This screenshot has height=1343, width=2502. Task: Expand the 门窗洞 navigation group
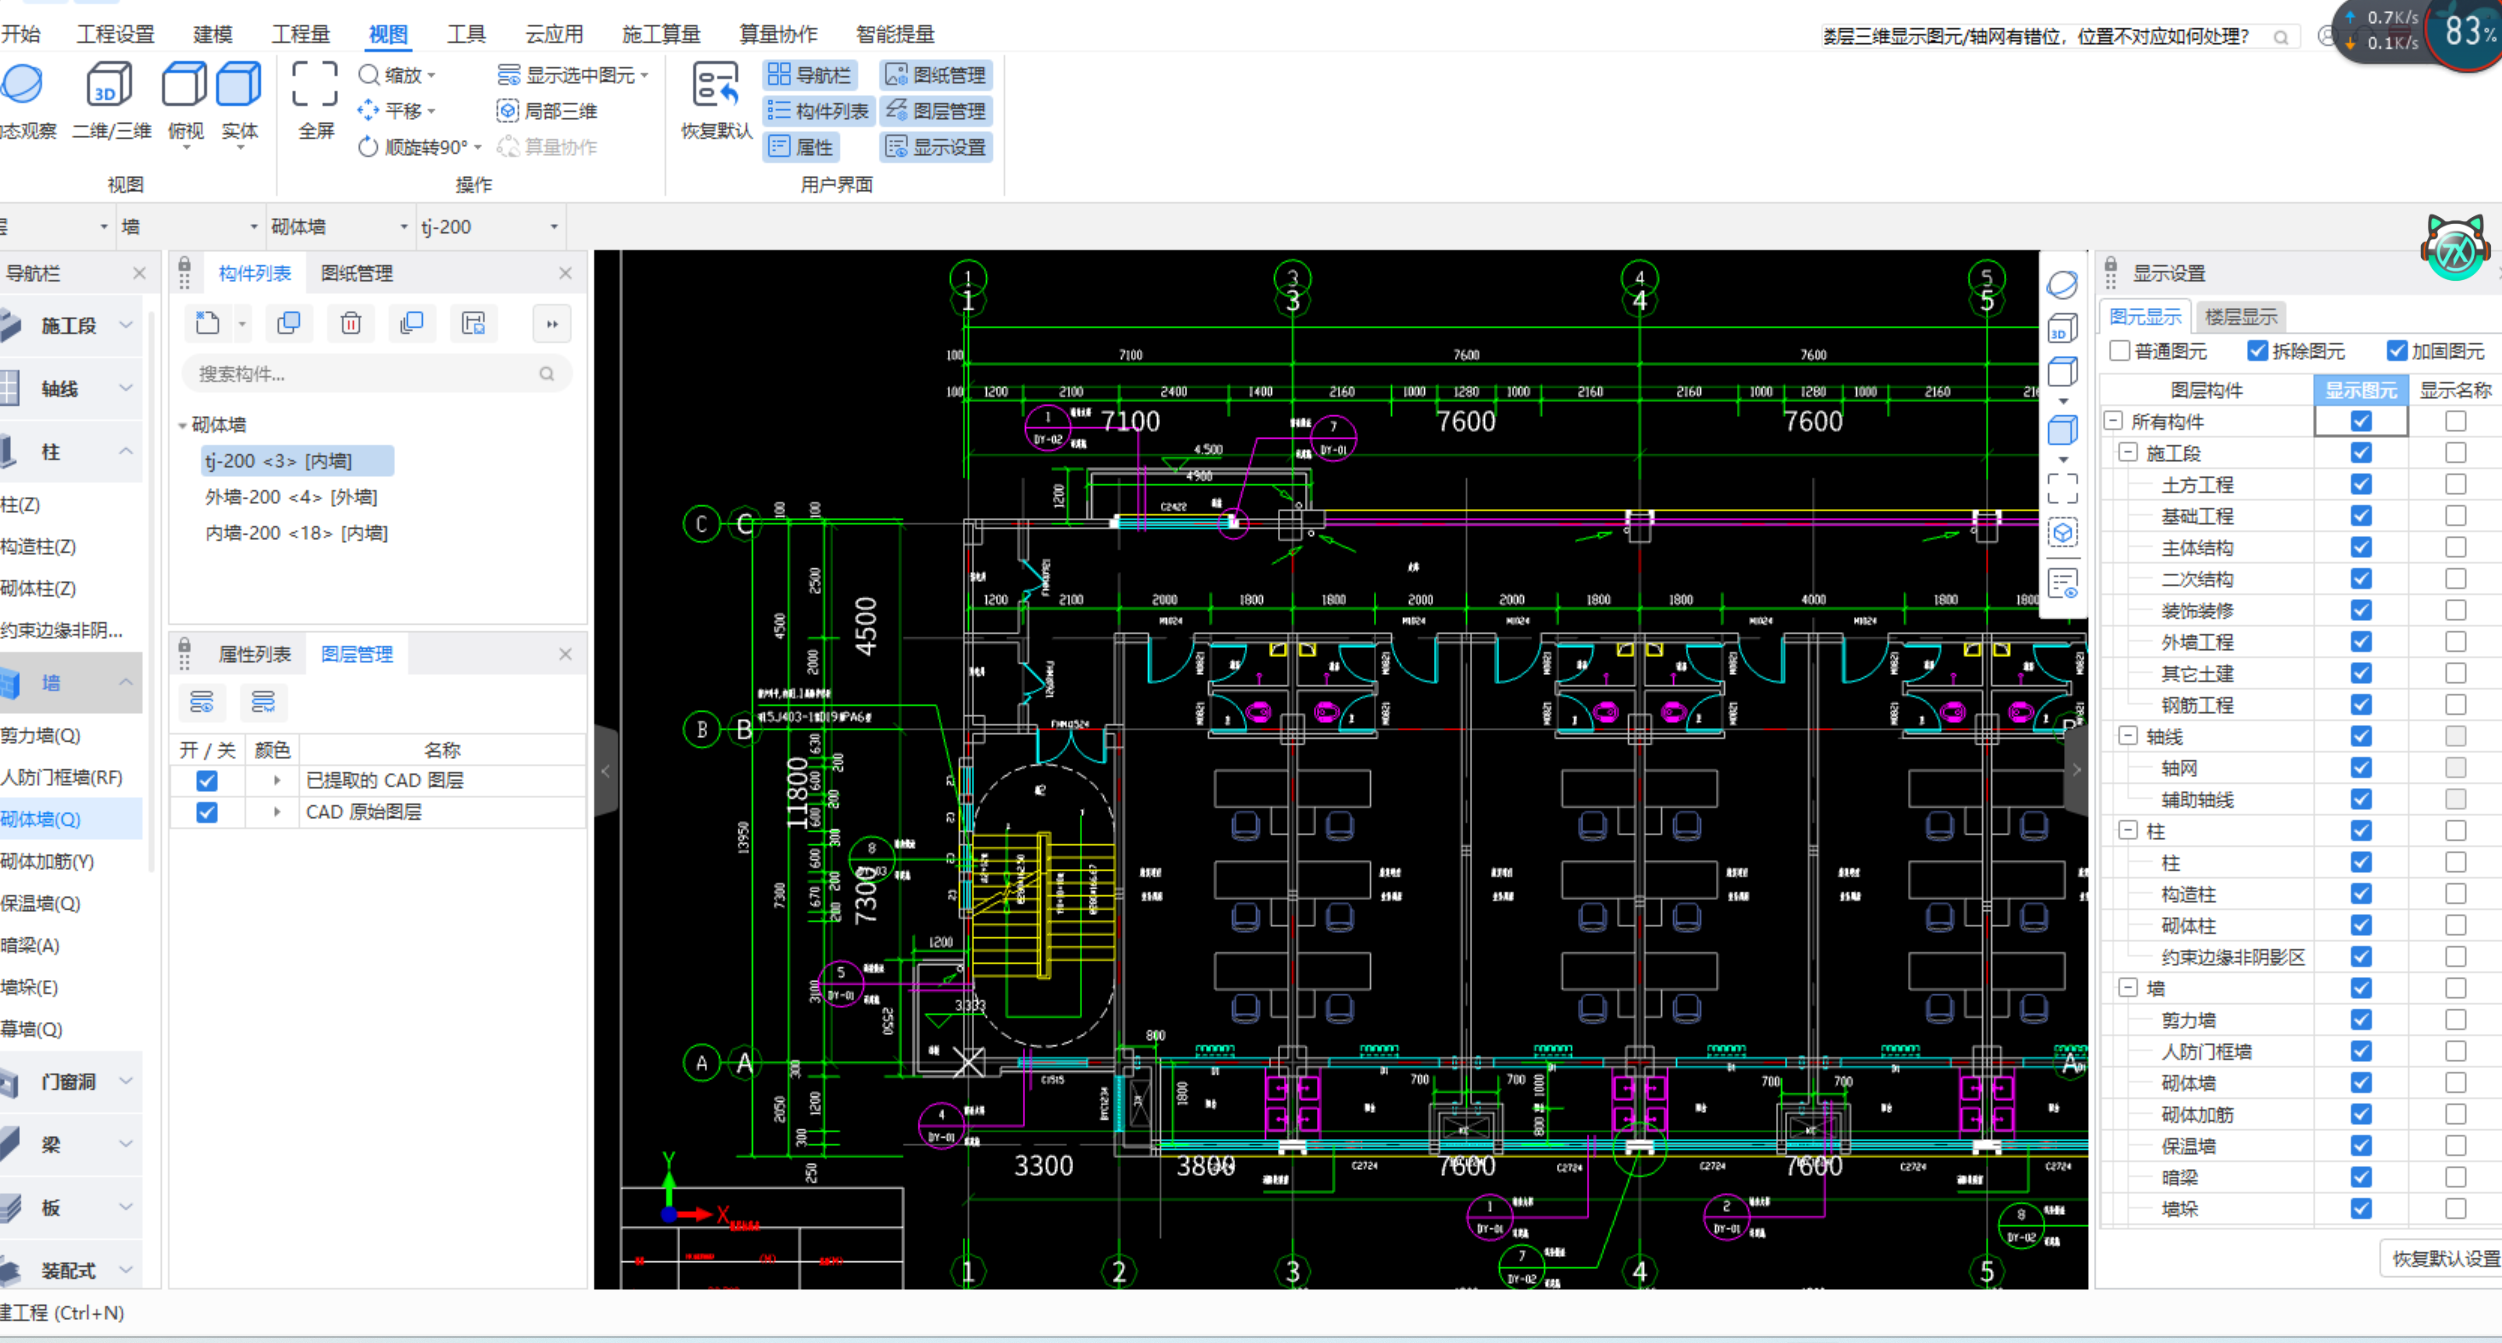pyautogui.click(x=68, y=1081)
